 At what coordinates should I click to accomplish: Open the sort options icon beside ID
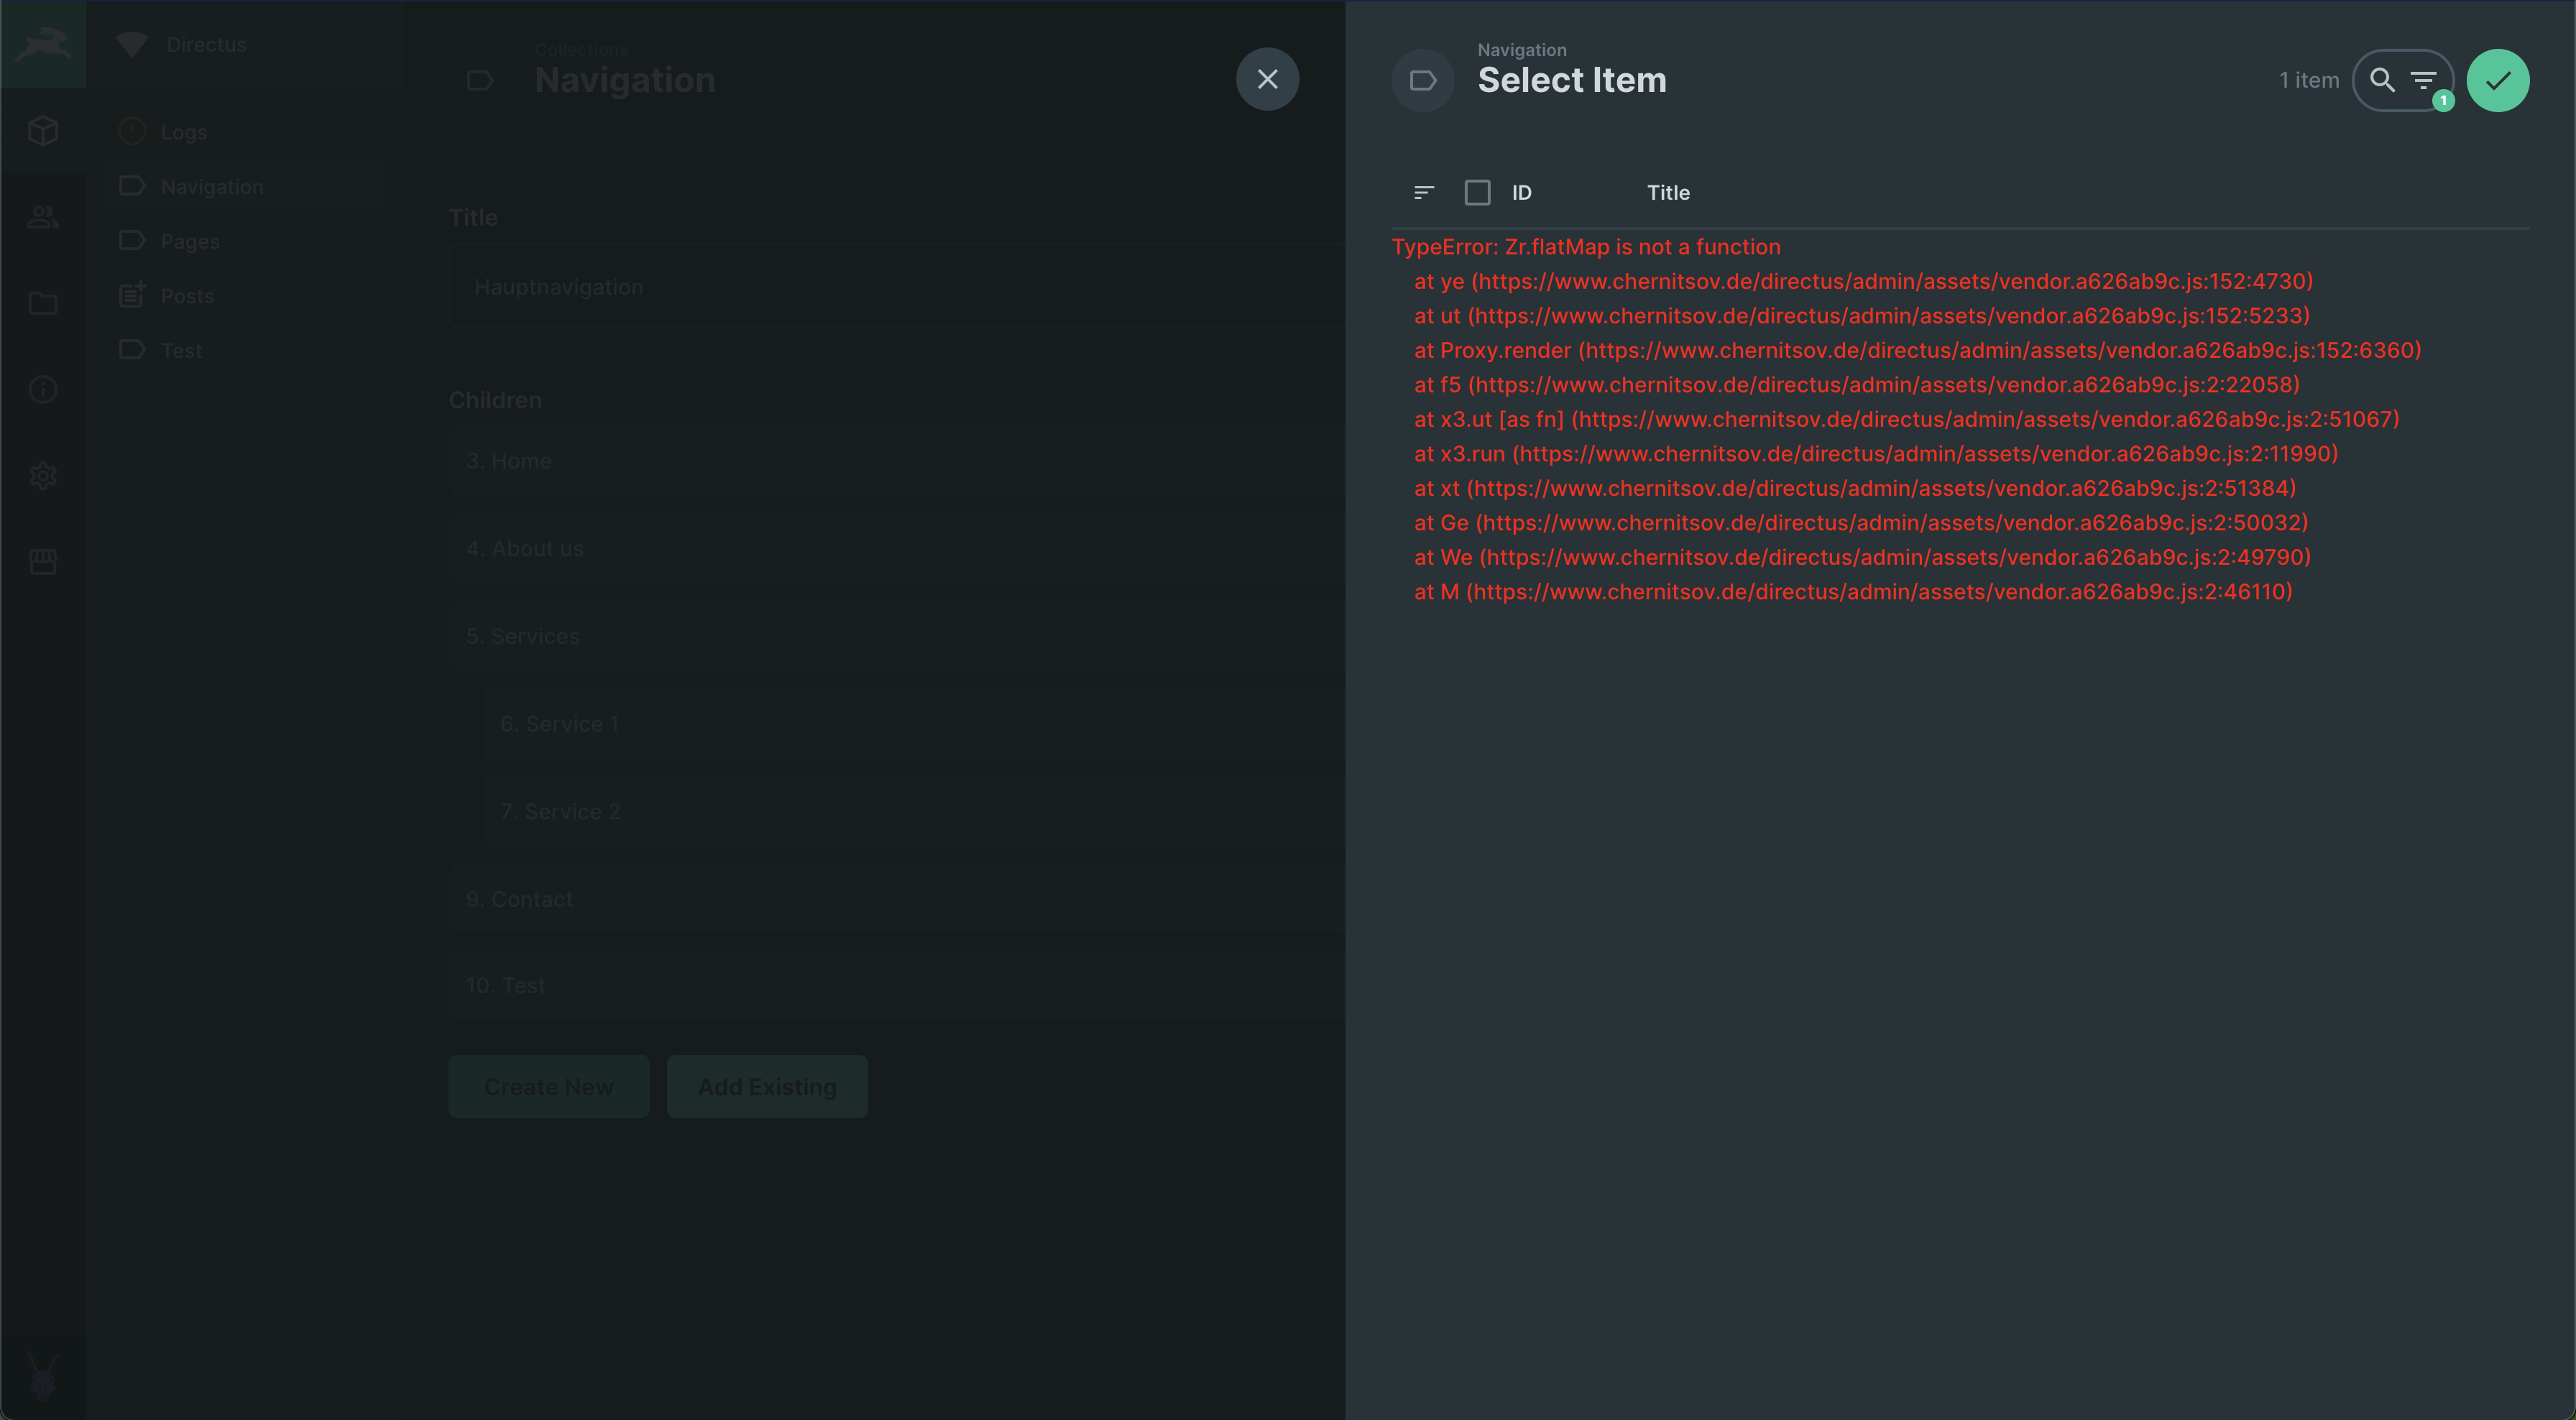pos(1424,192)
